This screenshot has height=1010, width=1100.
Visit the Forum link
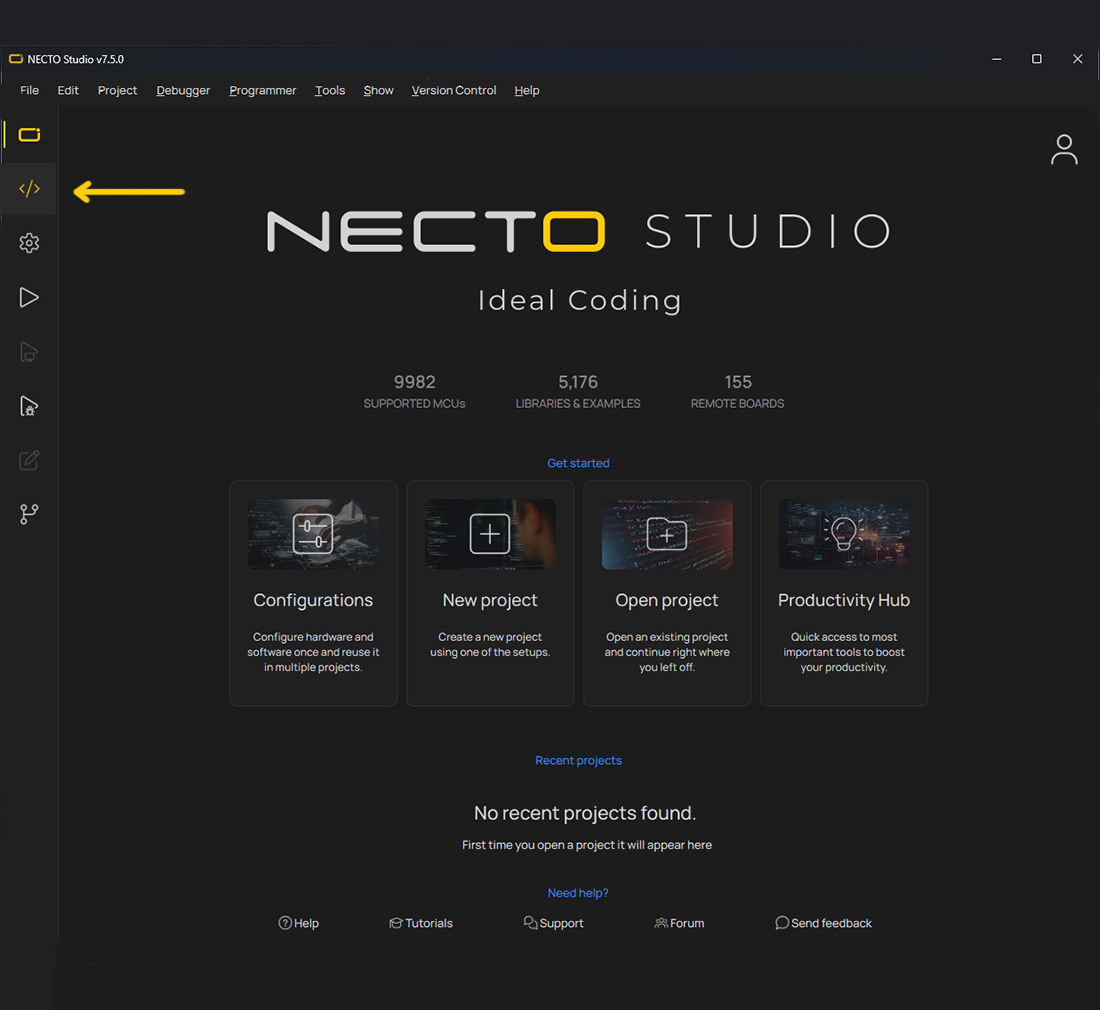pos(679,923)
